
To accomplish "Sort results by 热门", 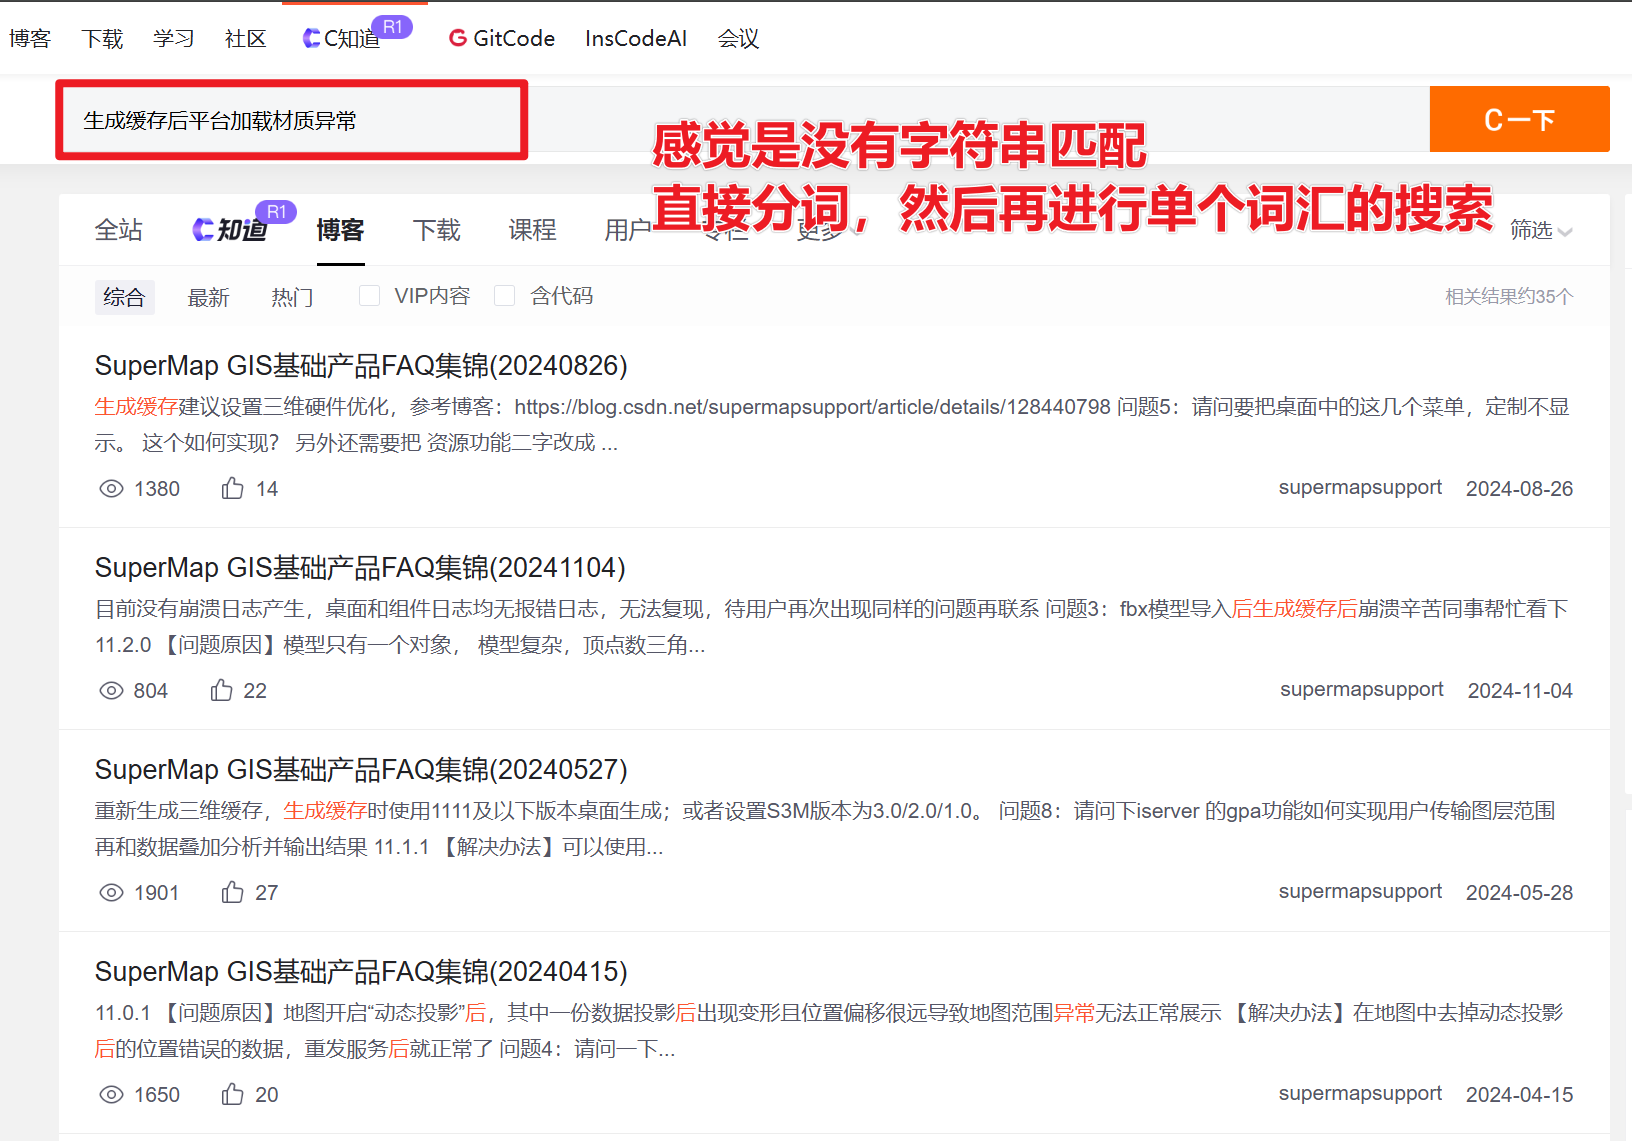I will click(293, 298).
